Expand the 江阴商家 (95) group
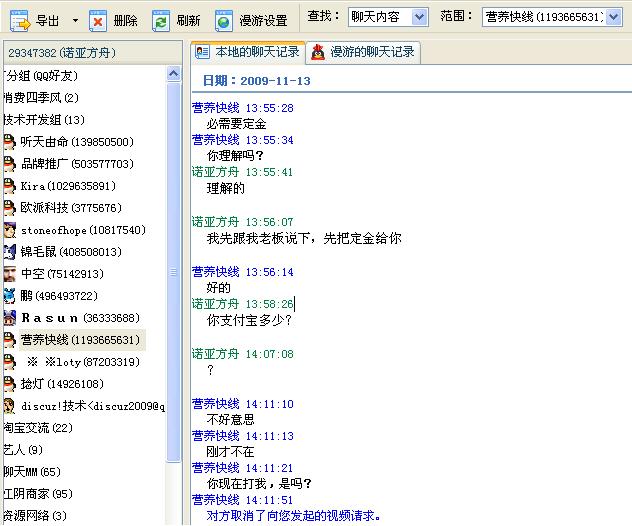Screen dimensions: 632x526 point(38,494)
